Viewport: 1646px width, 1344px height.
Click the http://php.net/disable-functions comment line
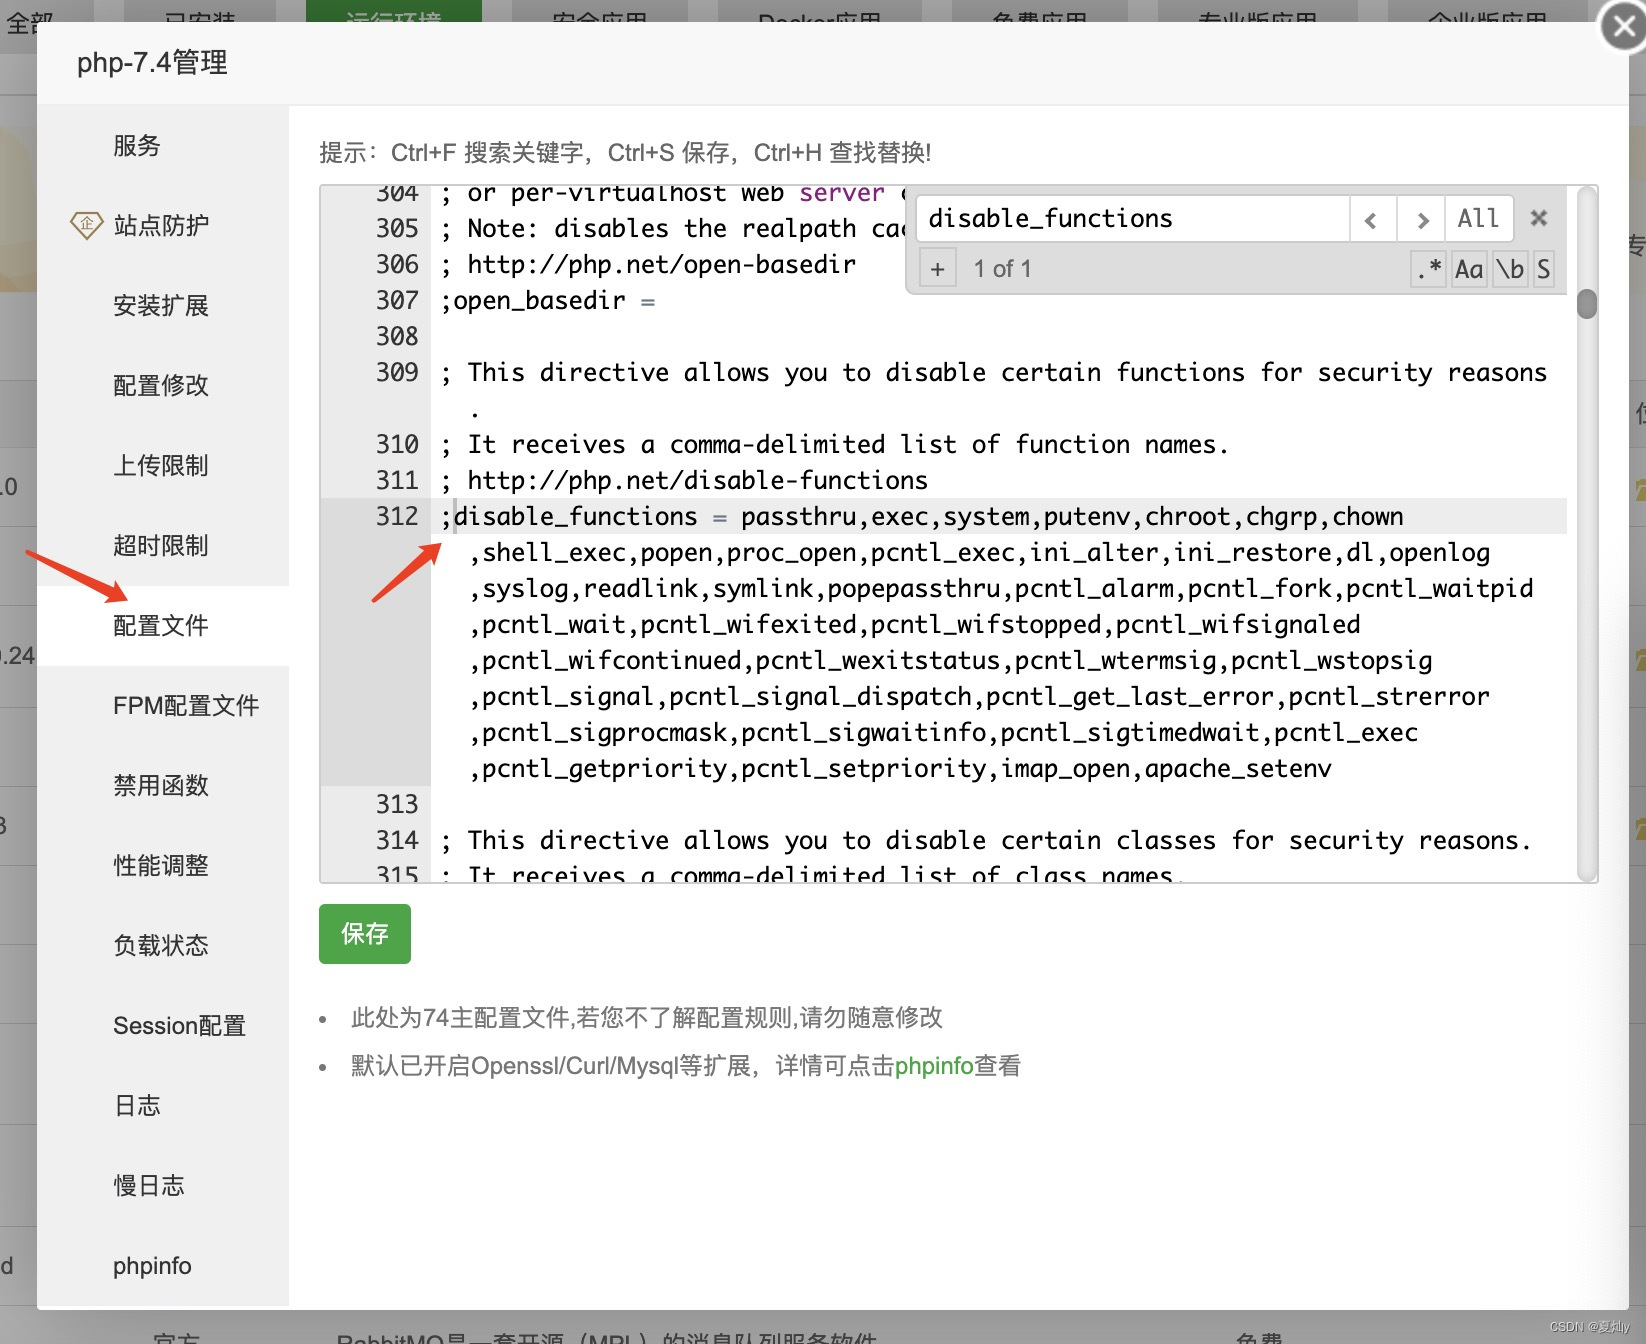pyautogui.click(x=684, y=481)
